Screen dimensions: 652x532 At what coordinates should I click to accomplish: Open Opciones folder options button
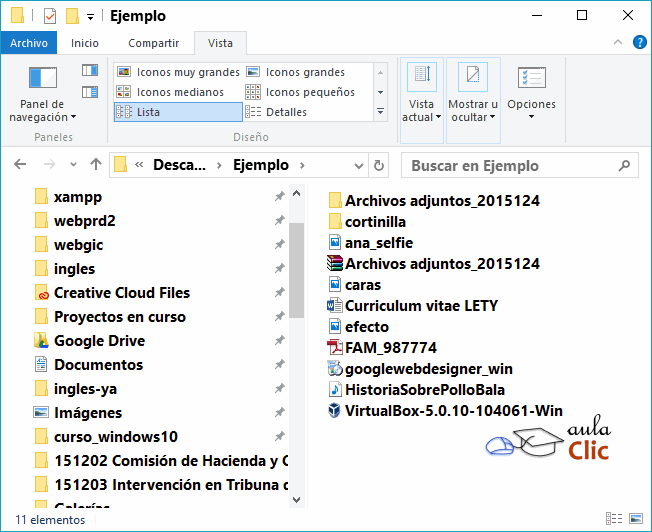tap(531, 93)
